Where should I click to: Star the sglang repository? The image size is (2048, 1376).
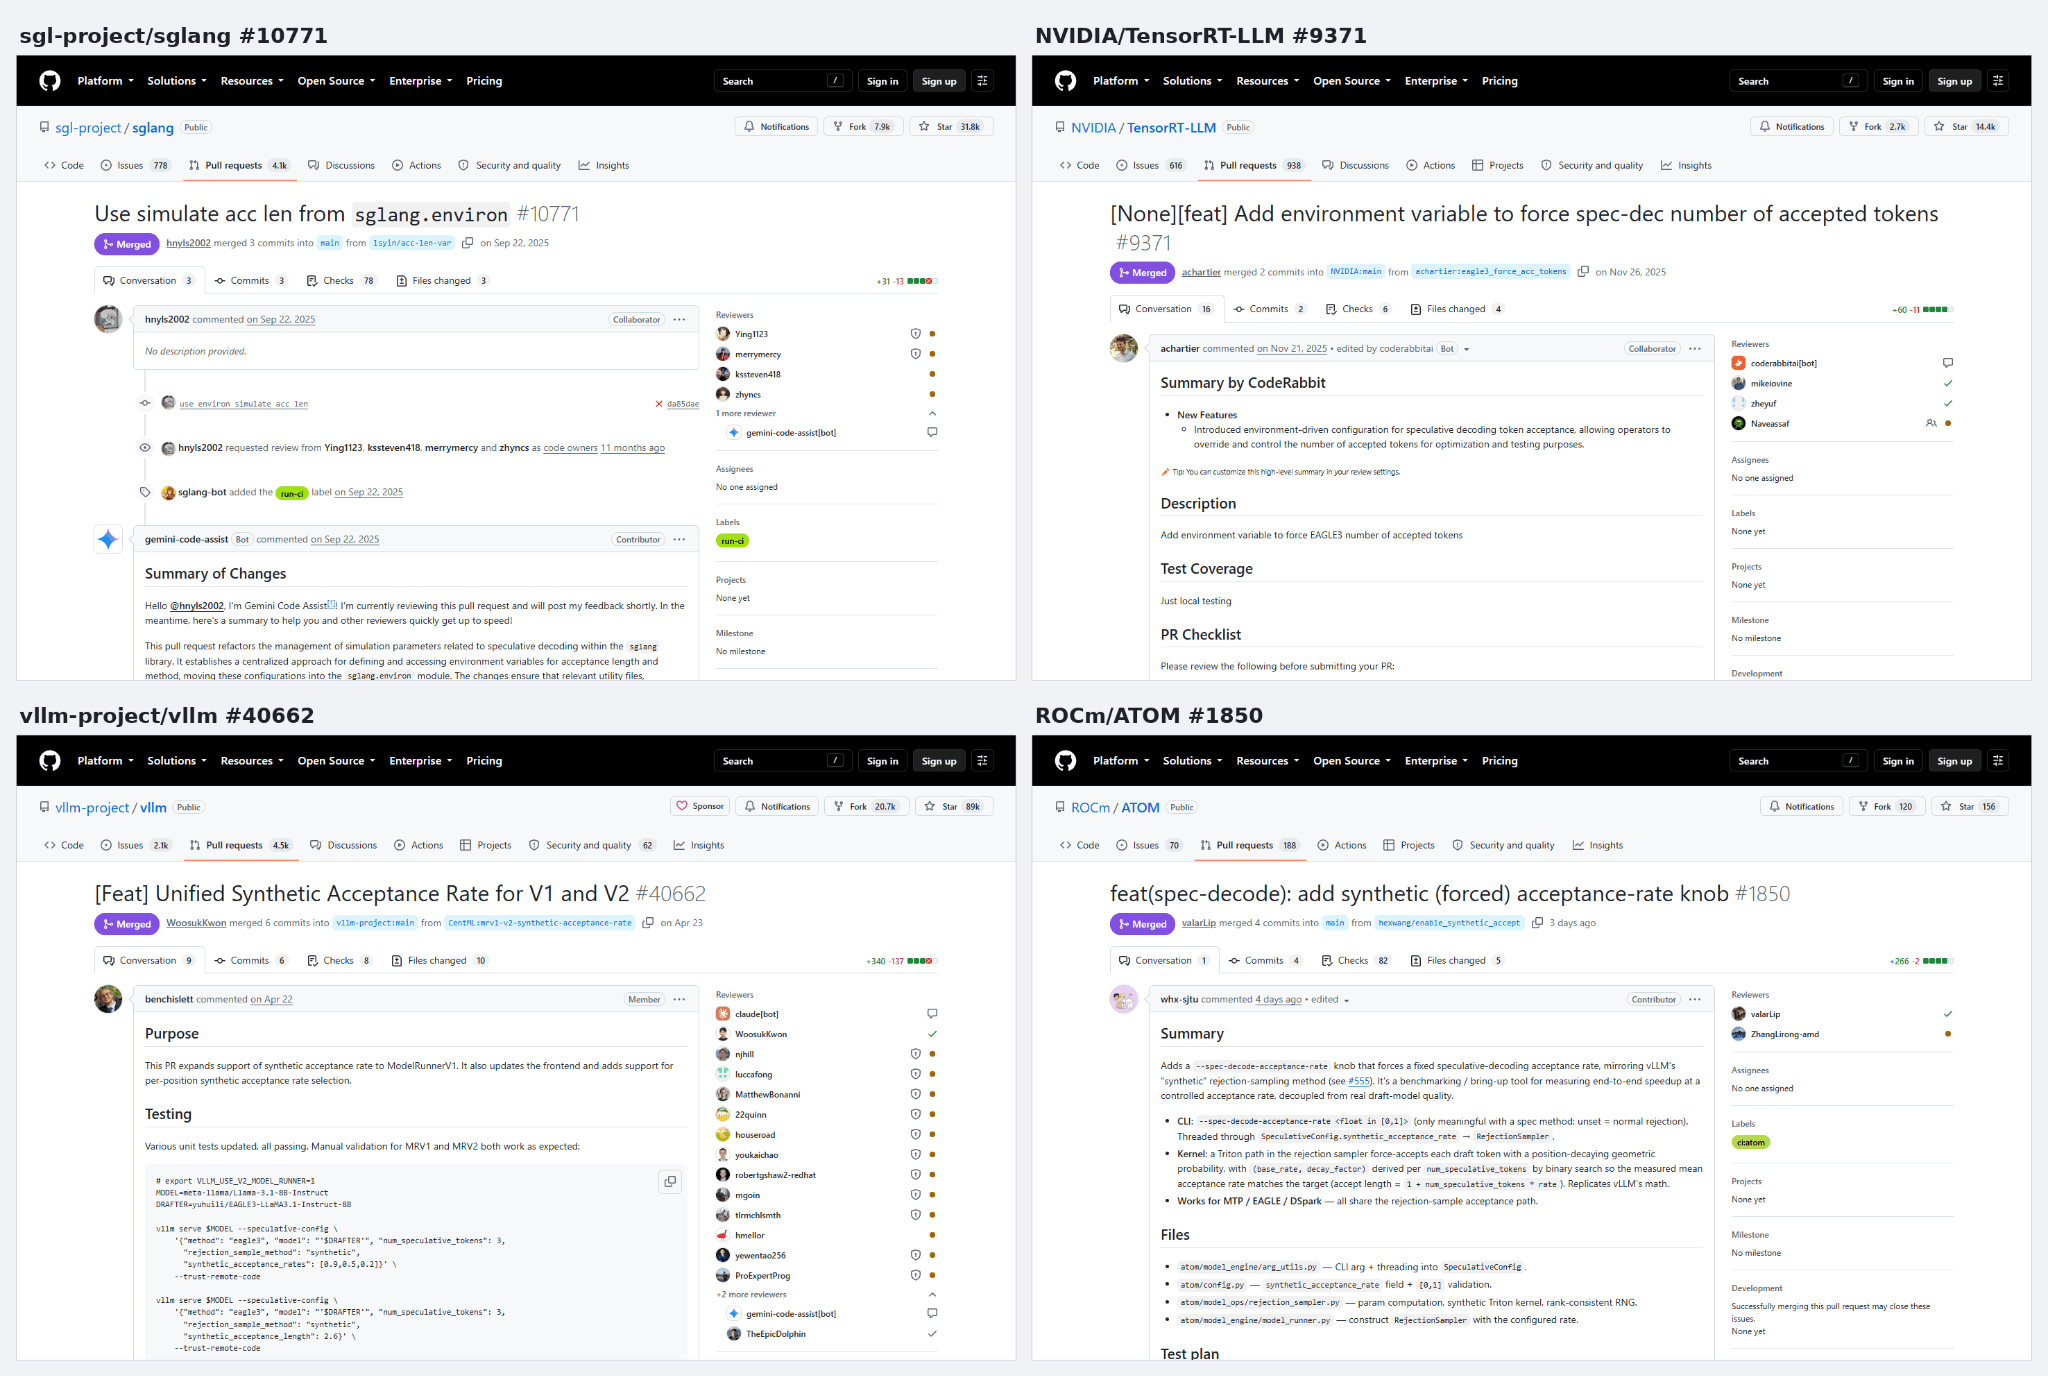[951, 127]
